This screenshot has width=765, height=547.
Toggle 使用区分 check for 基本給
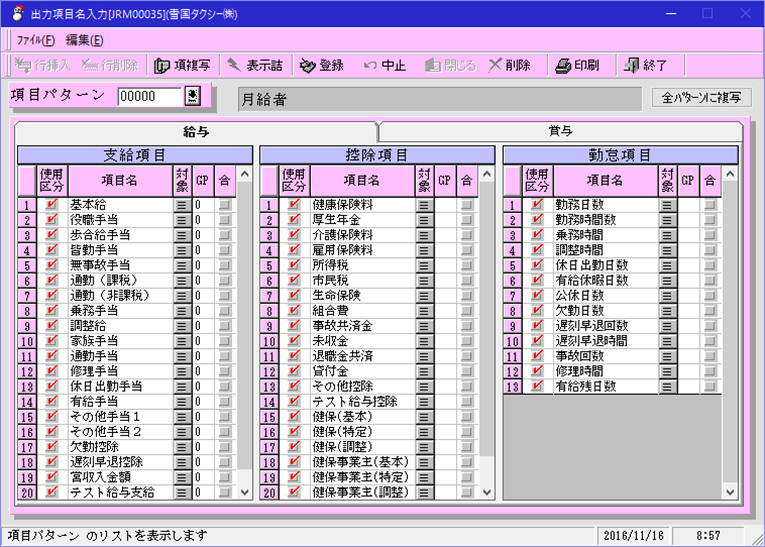click(51, 205)
